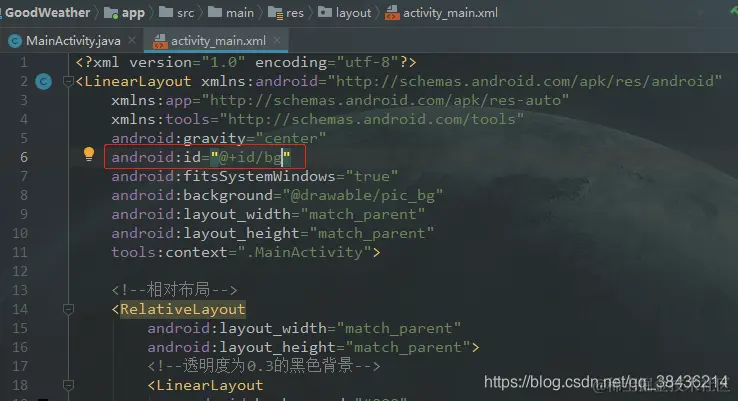Click the root LinearLayout tag name on line 2
Viewport: 738px width, 401px height.
(x=137, y=81)
